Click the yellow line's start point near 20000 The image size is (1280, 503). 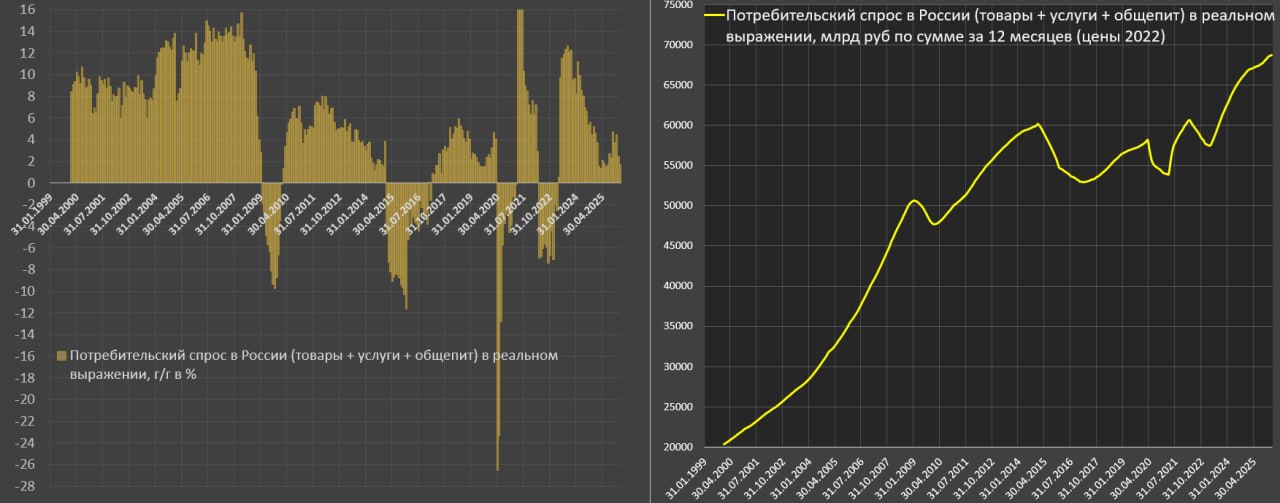[x=723, y=444]
